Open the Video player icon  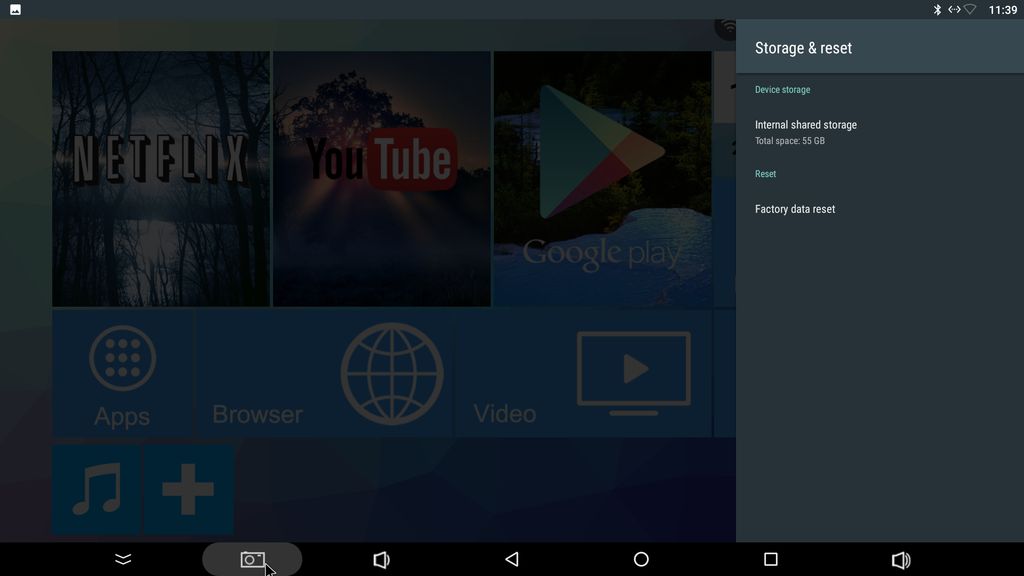[633, 374]
